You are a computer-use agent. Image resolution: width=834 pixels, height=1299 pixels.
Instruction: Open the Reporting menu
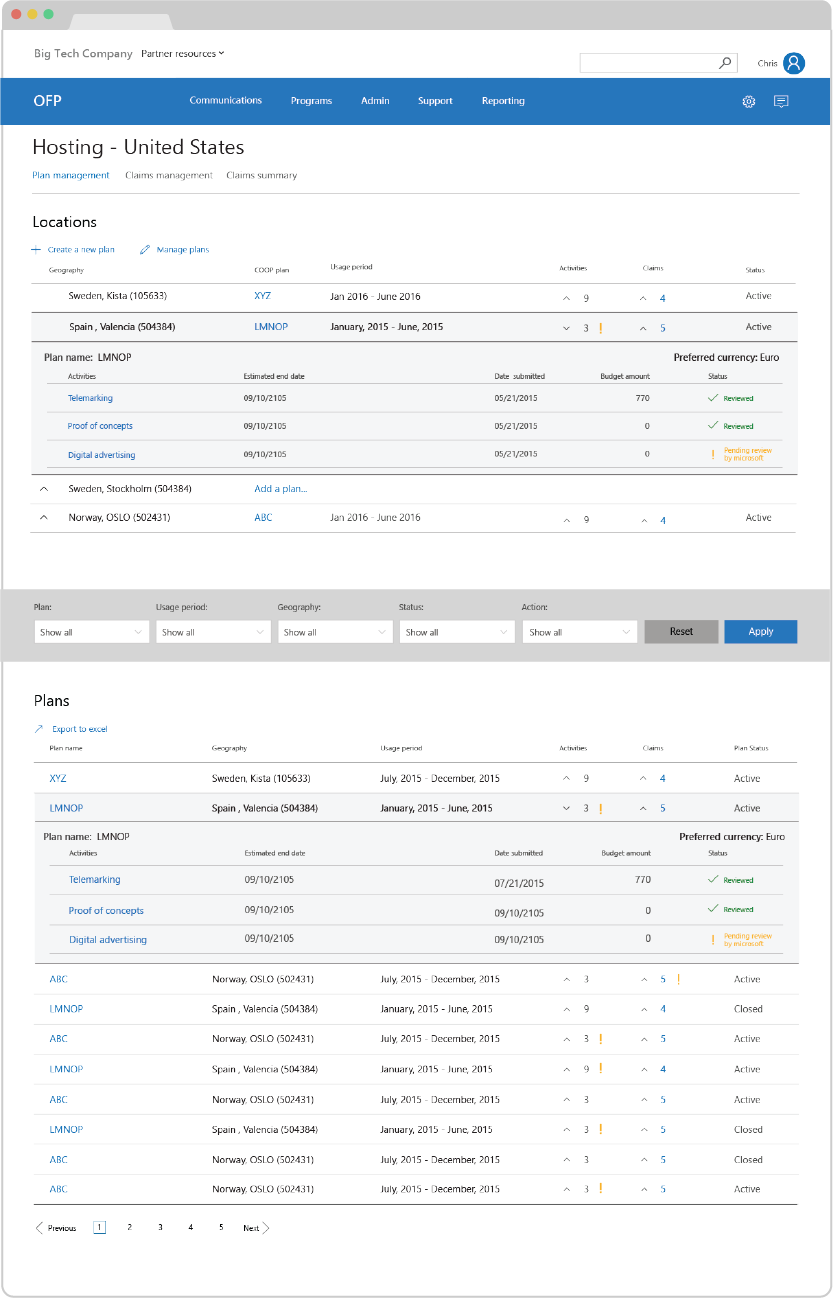[x=503, y=101]
